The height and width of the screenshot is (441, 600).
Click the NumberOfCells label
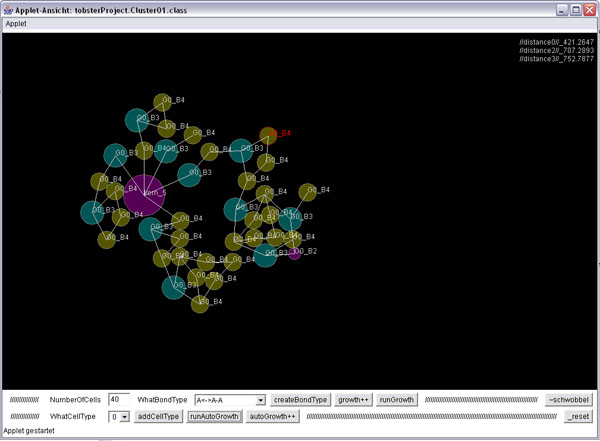(75, 400)
